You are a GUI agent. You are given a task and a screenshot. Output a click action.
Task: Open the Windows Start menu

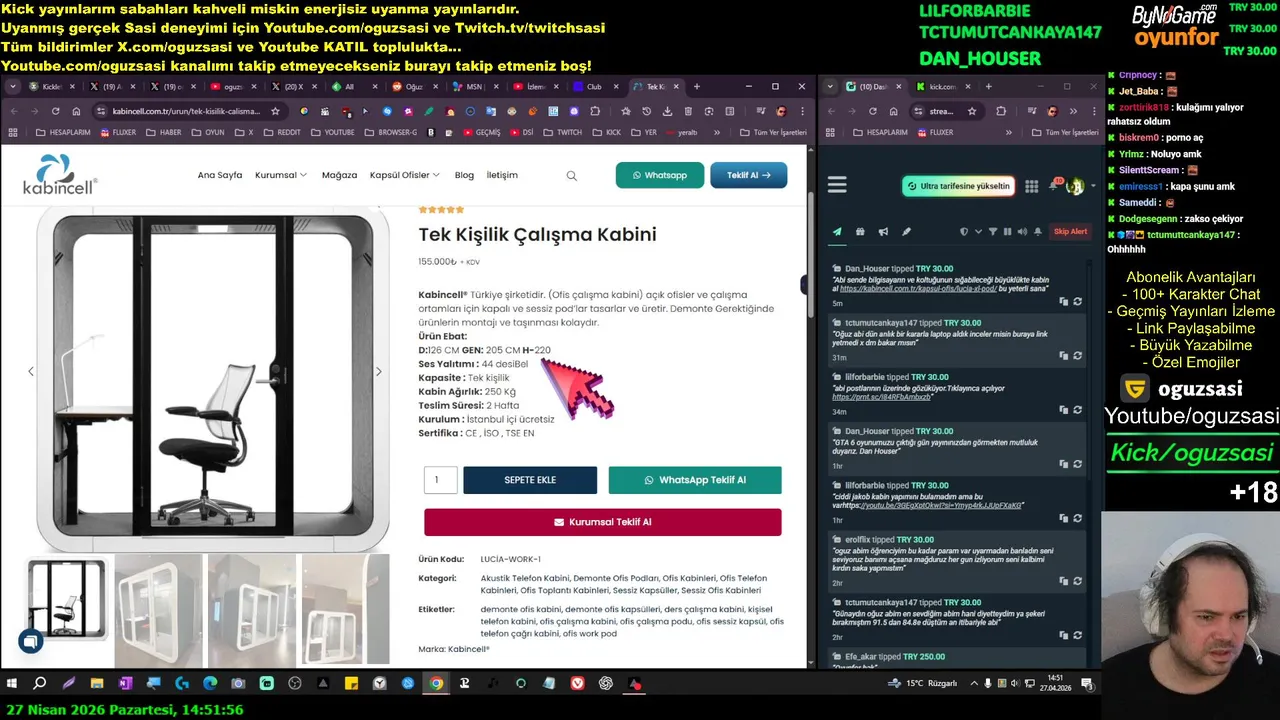[12, 684]
